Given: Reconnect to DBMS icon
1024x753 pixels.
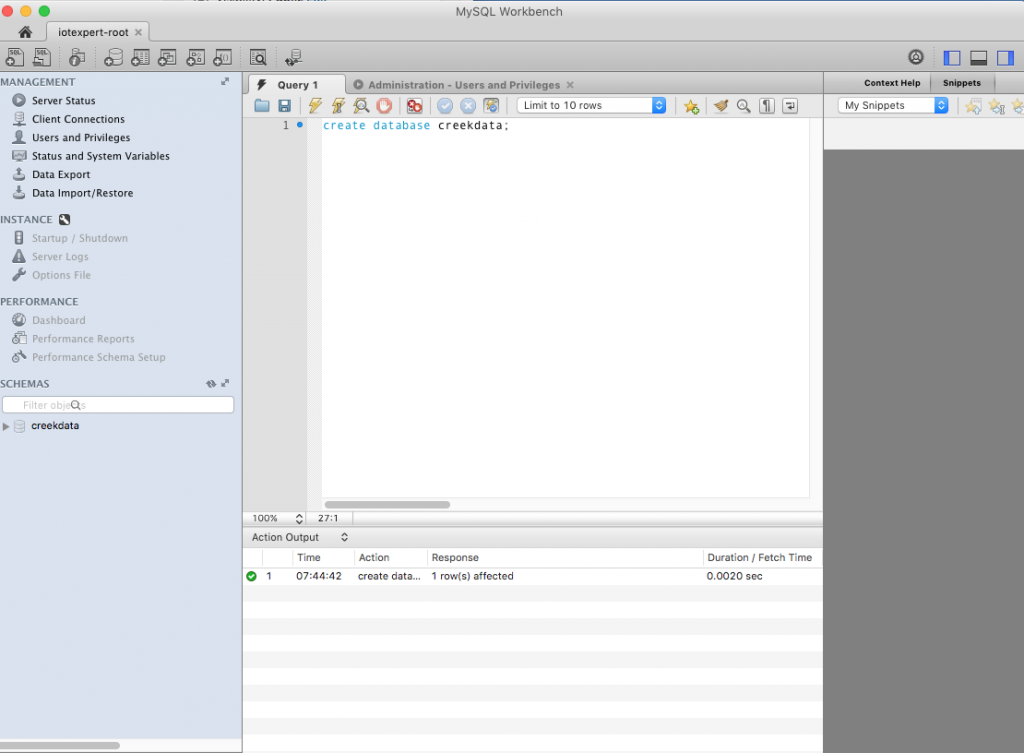Looking at the screenshot, I should [293, 57].
